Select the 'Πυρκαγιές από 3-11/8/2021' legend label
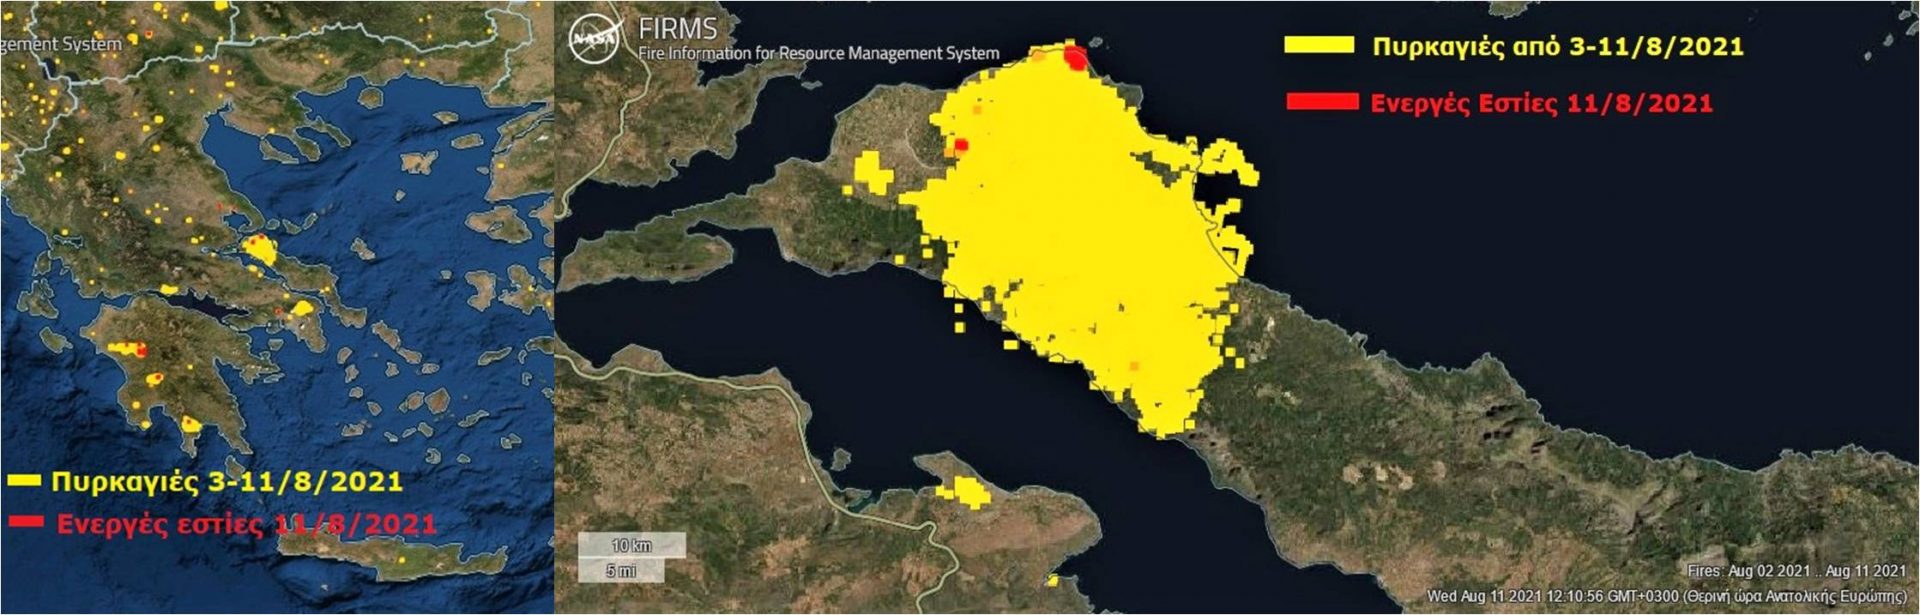 pyautogui.click(x=1557, y=46)
